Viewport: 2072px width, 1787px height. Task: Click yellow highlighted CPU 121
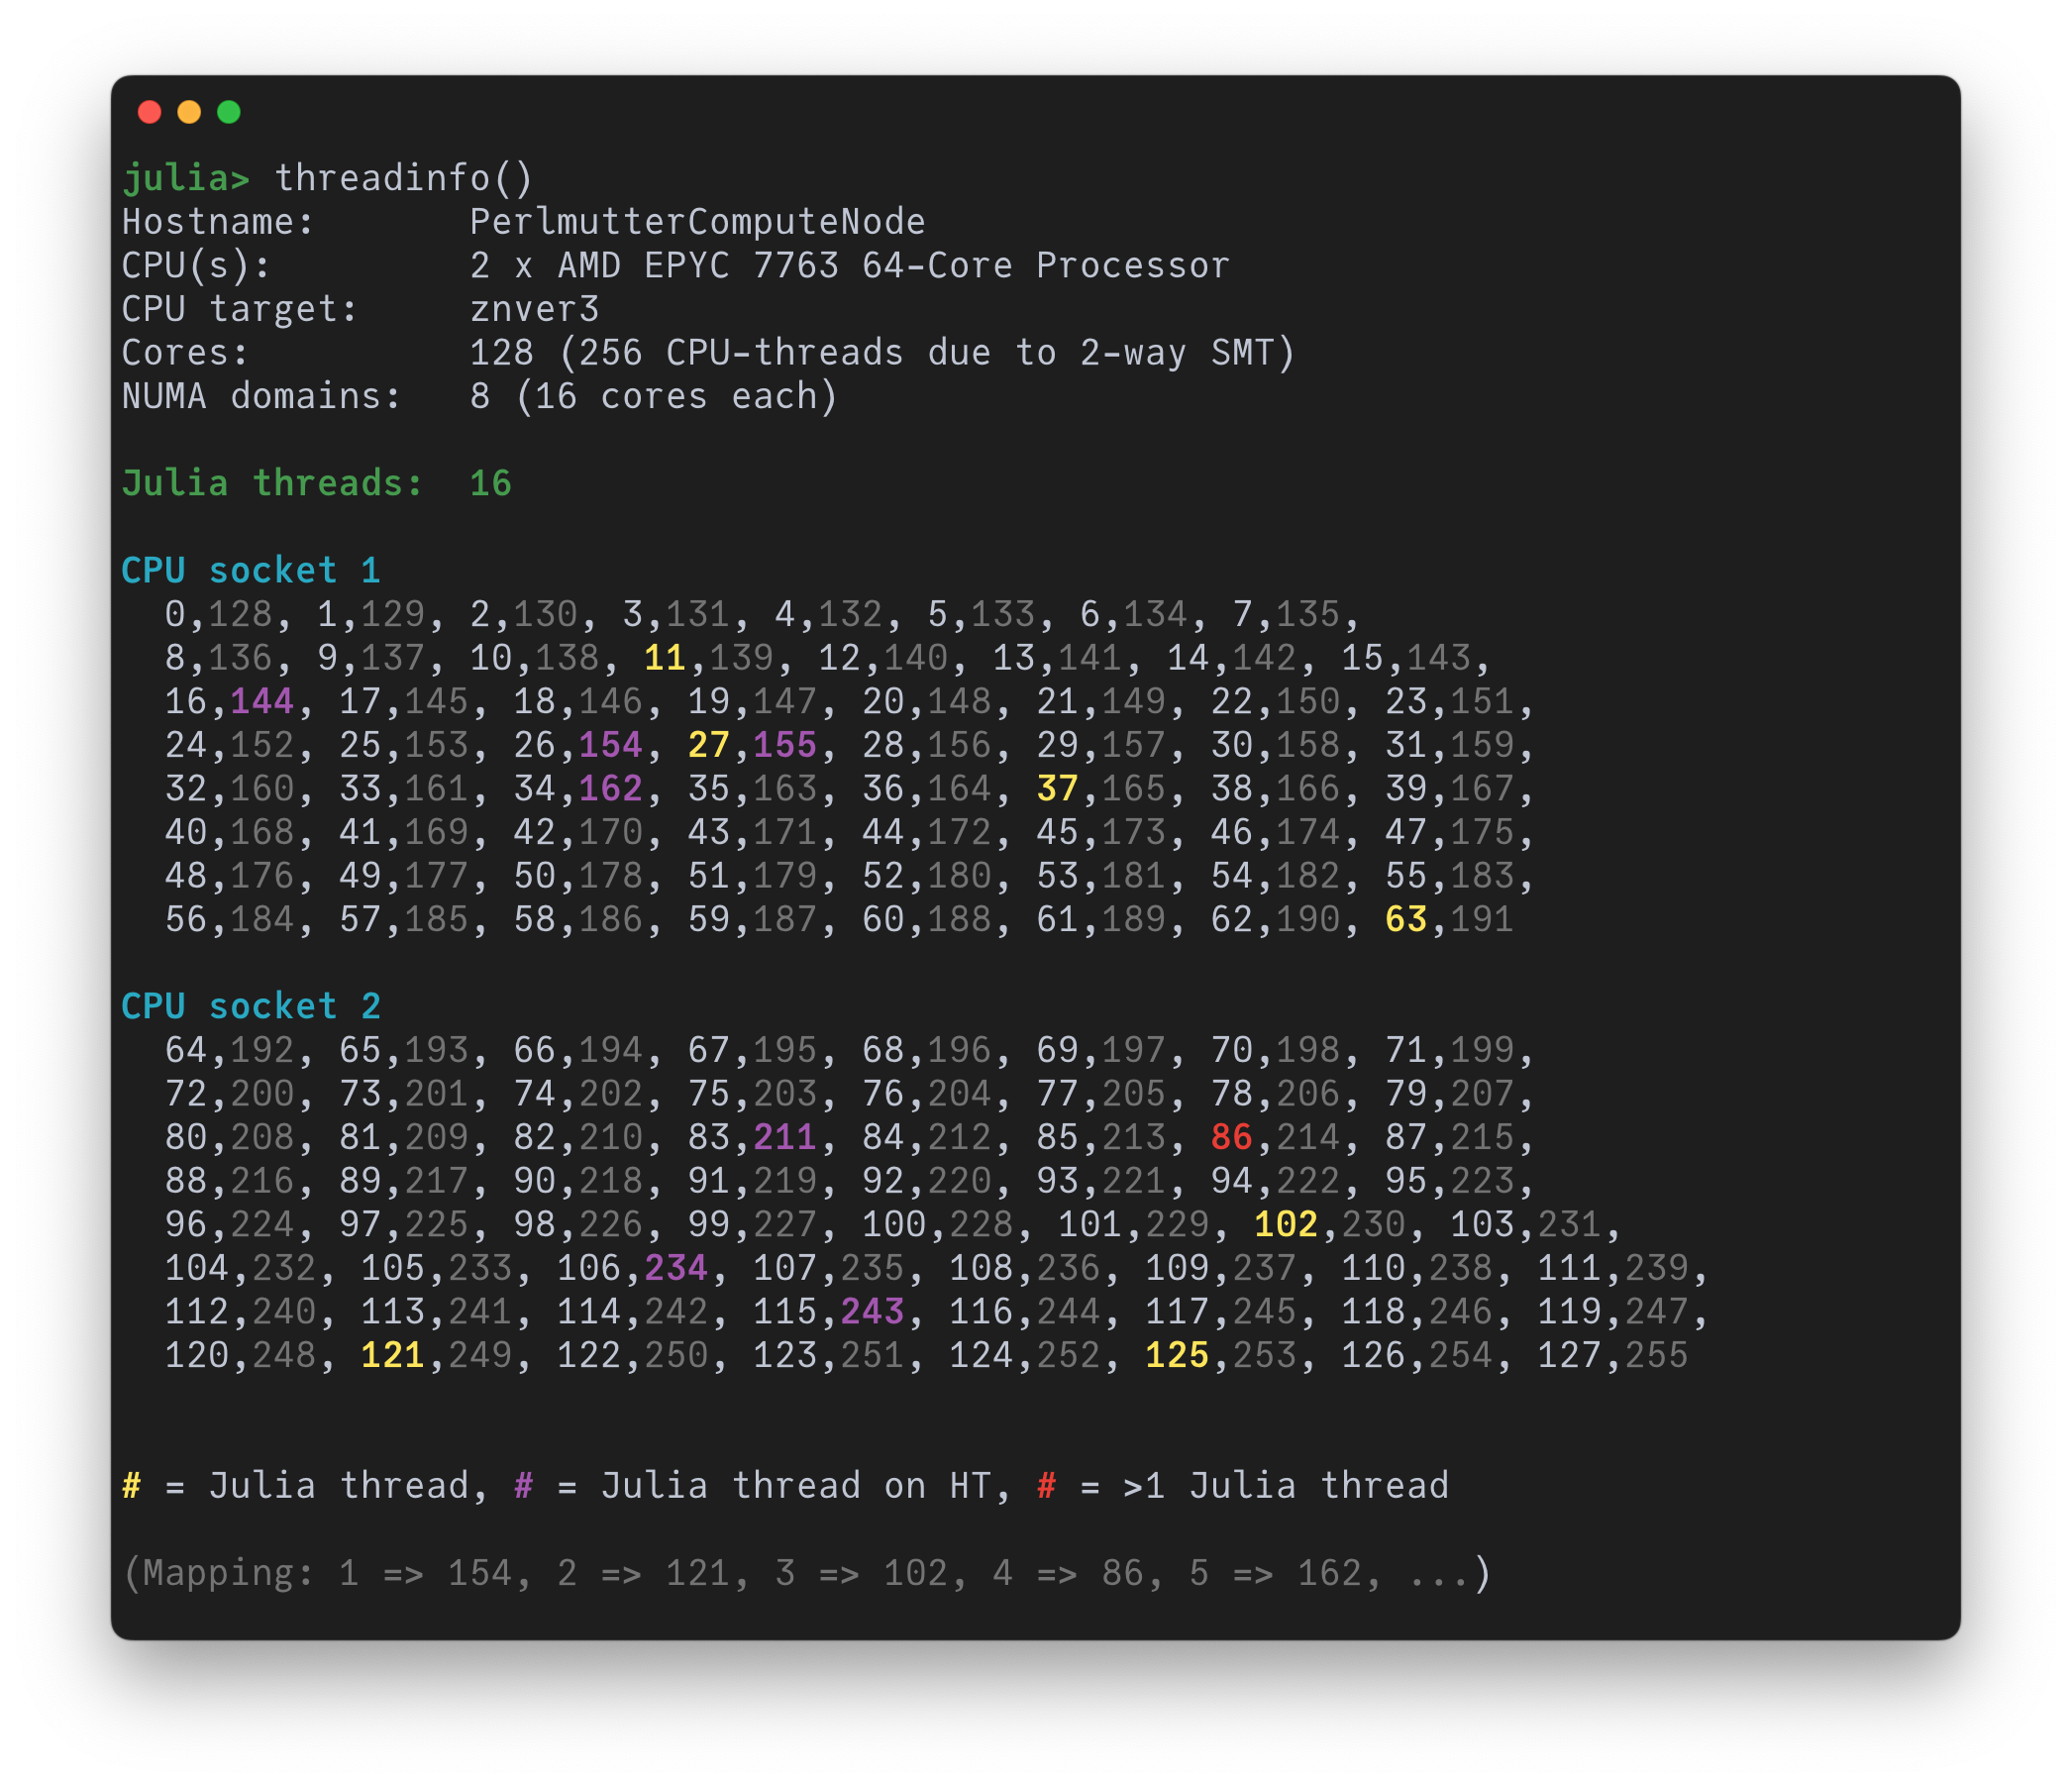click(x=393, y=1356)
